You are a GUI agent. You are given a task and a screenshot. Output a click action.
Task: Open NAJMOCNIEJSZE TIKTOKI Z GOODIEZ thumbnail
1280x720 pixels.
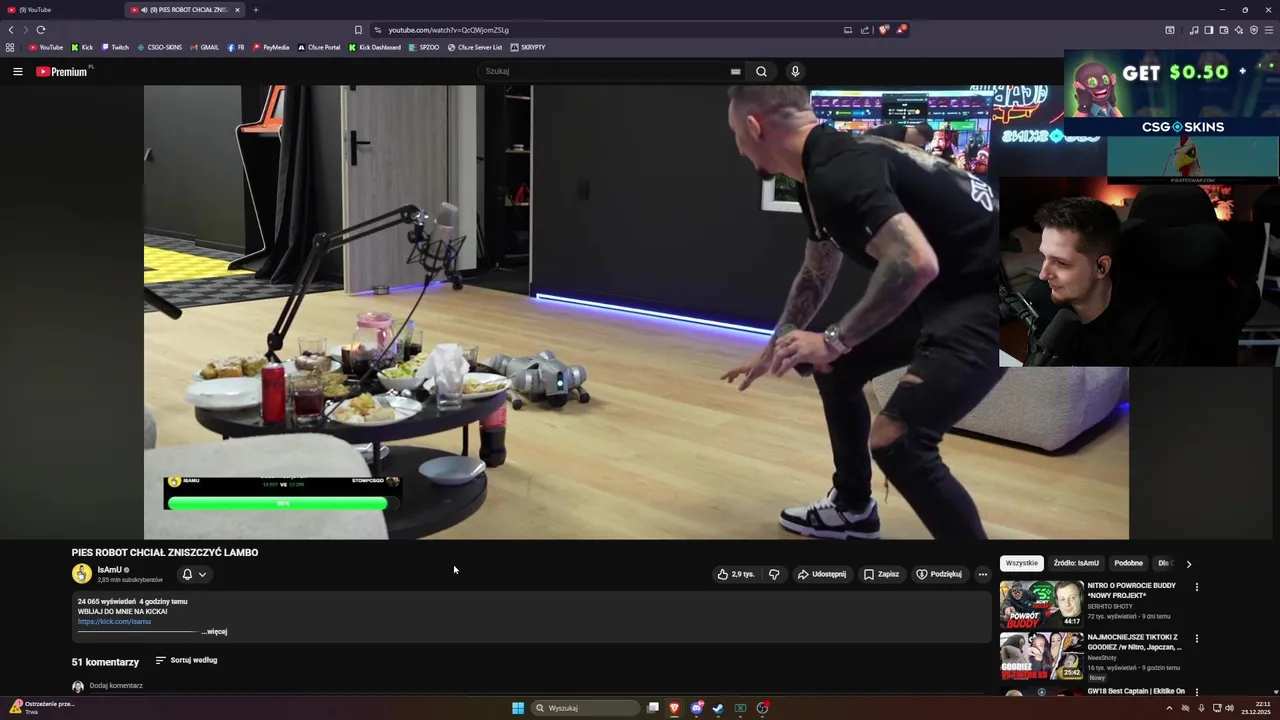(x=1041, y=656)
